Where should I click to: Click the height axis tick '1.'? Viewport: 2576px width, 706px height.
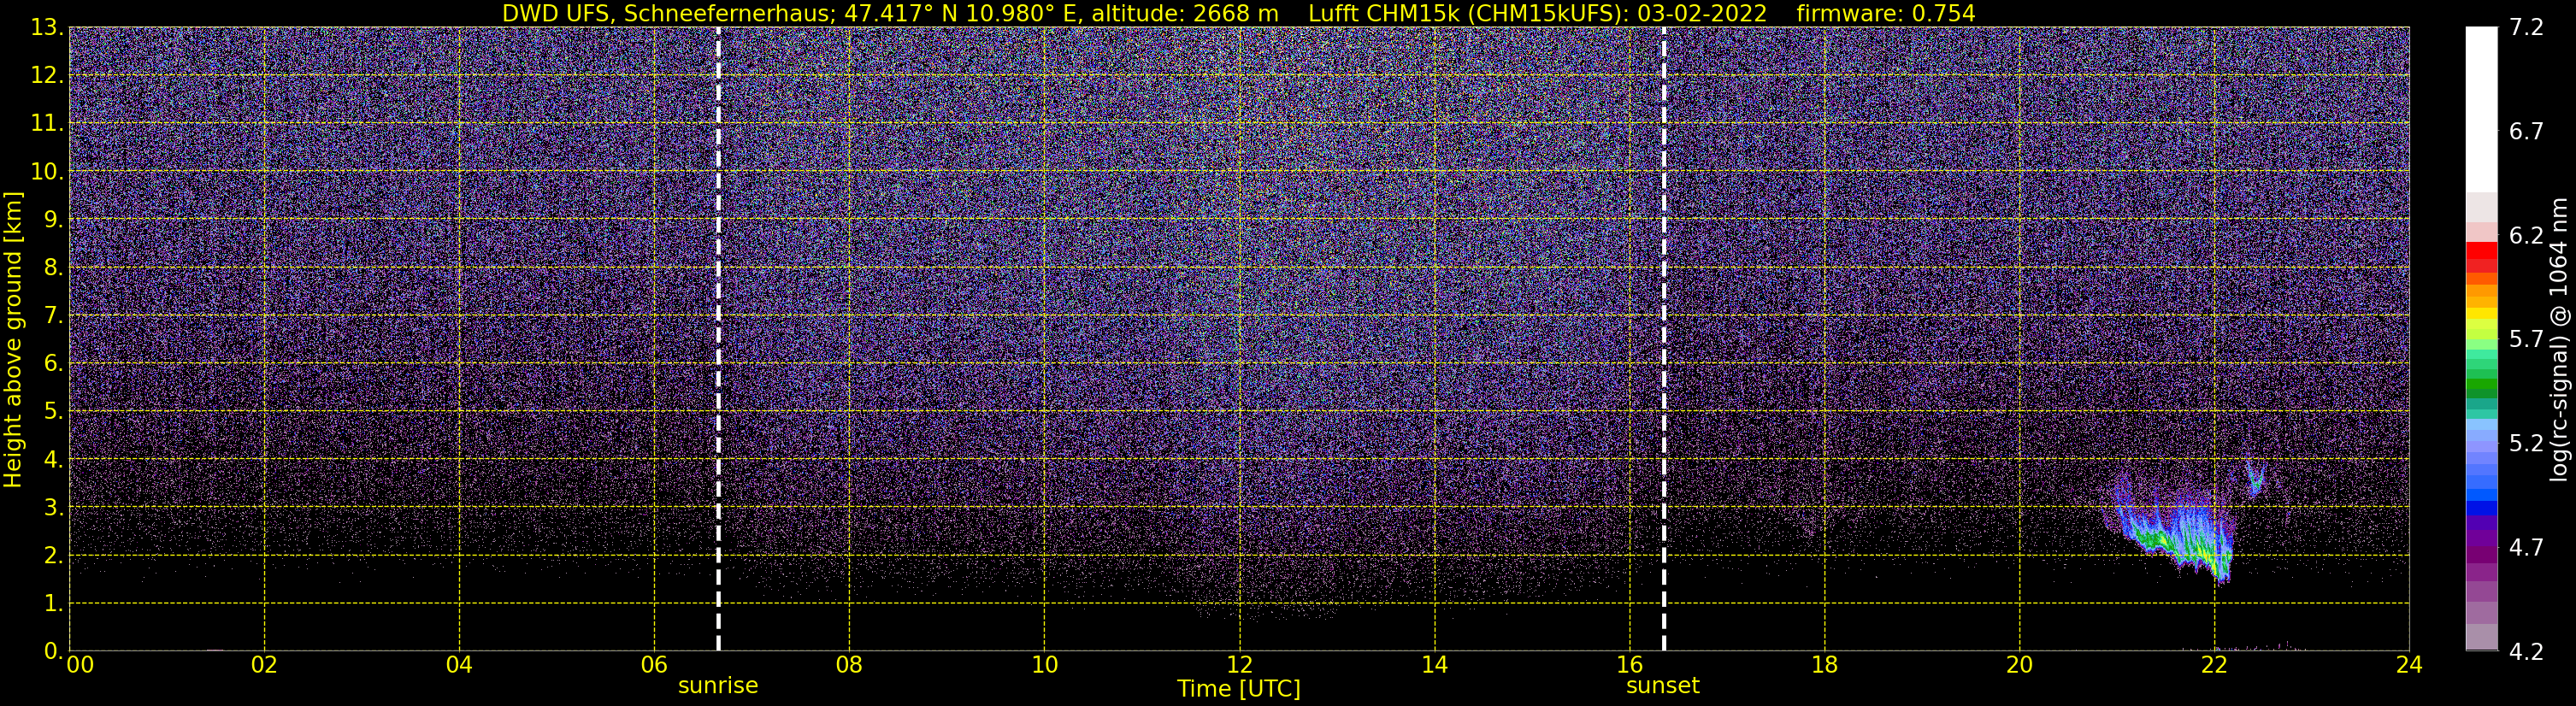click(x=52, y=603)
